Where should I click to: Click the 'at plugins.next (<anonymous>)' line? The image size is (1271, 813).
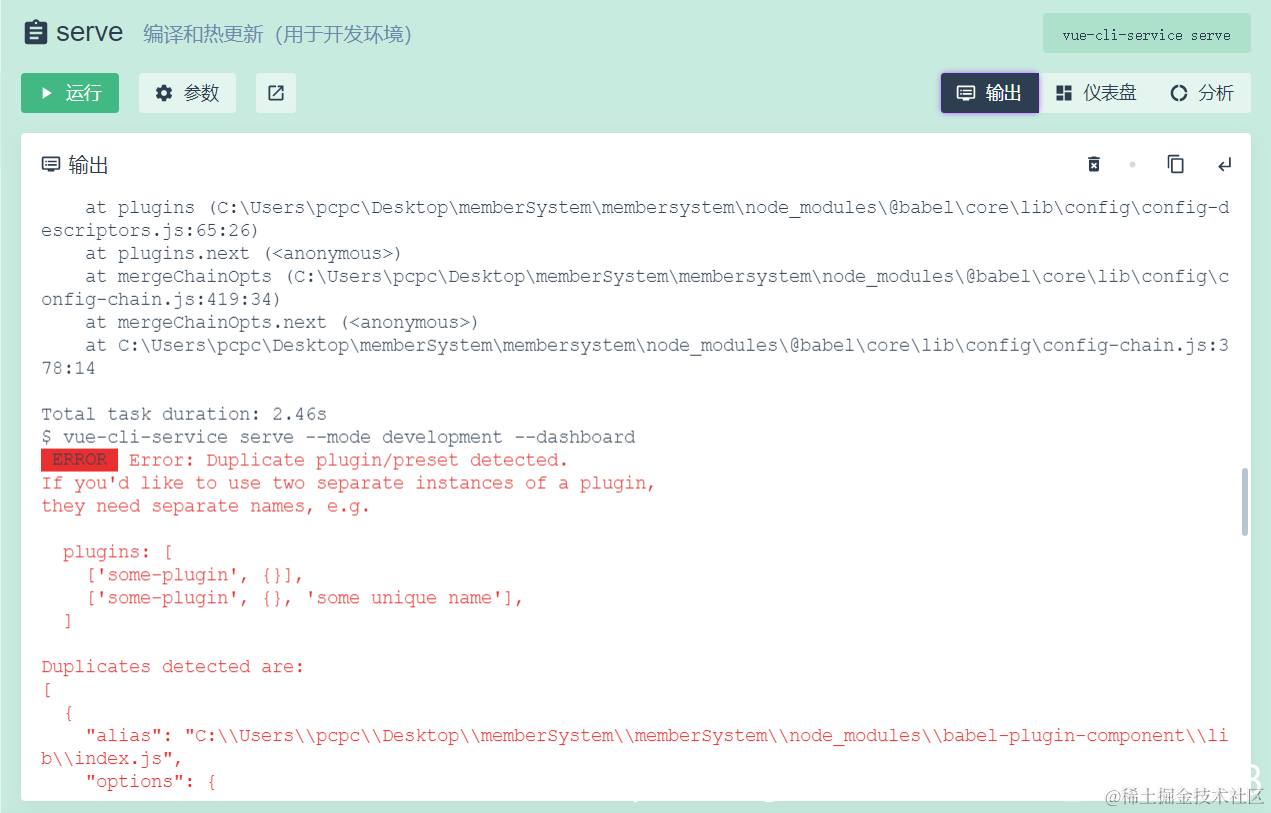243,253
